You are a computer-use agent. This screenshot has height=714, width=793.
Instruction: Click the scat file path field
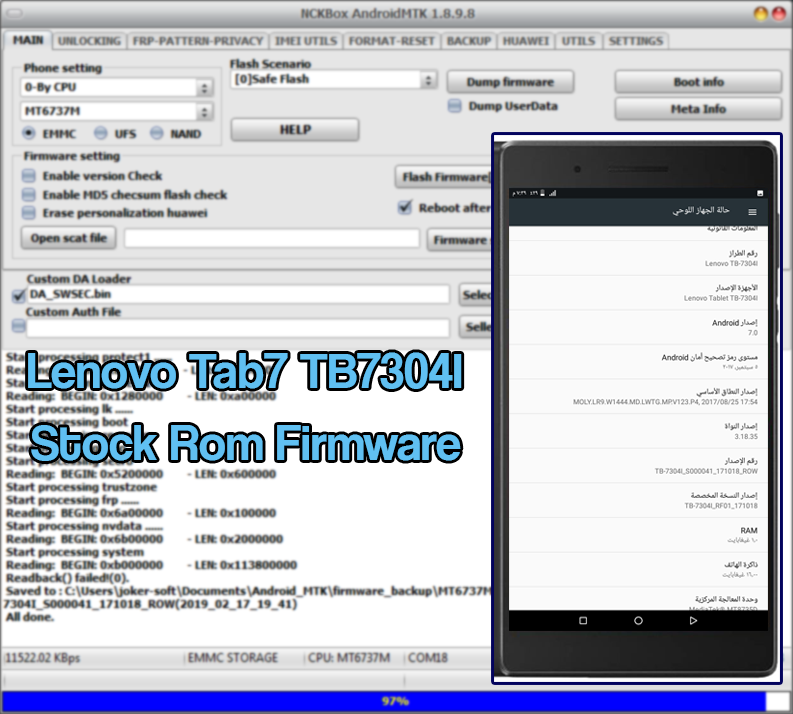272,238
